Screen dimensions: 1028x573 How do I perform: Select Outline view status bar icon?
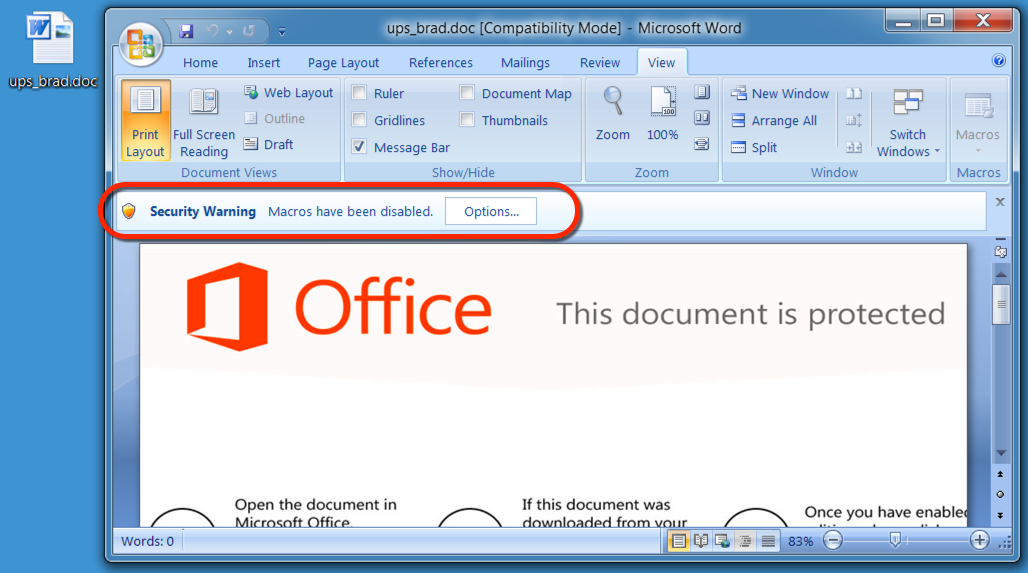[745, 541]
